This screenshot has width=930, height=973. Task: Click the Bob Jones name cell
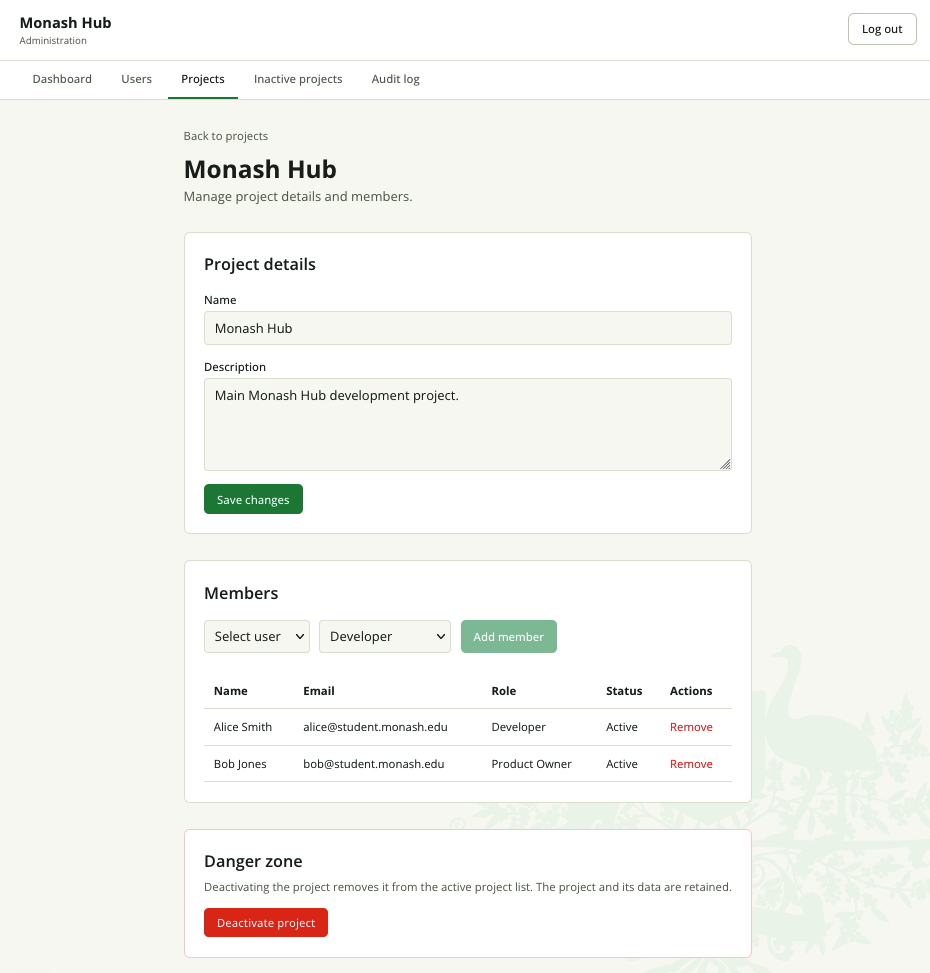tap(240, 764)
